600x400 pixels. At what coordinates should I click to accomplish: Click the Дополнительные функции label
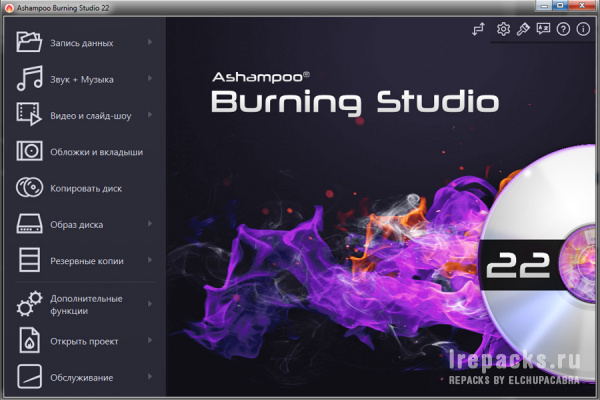click(86, 305)
